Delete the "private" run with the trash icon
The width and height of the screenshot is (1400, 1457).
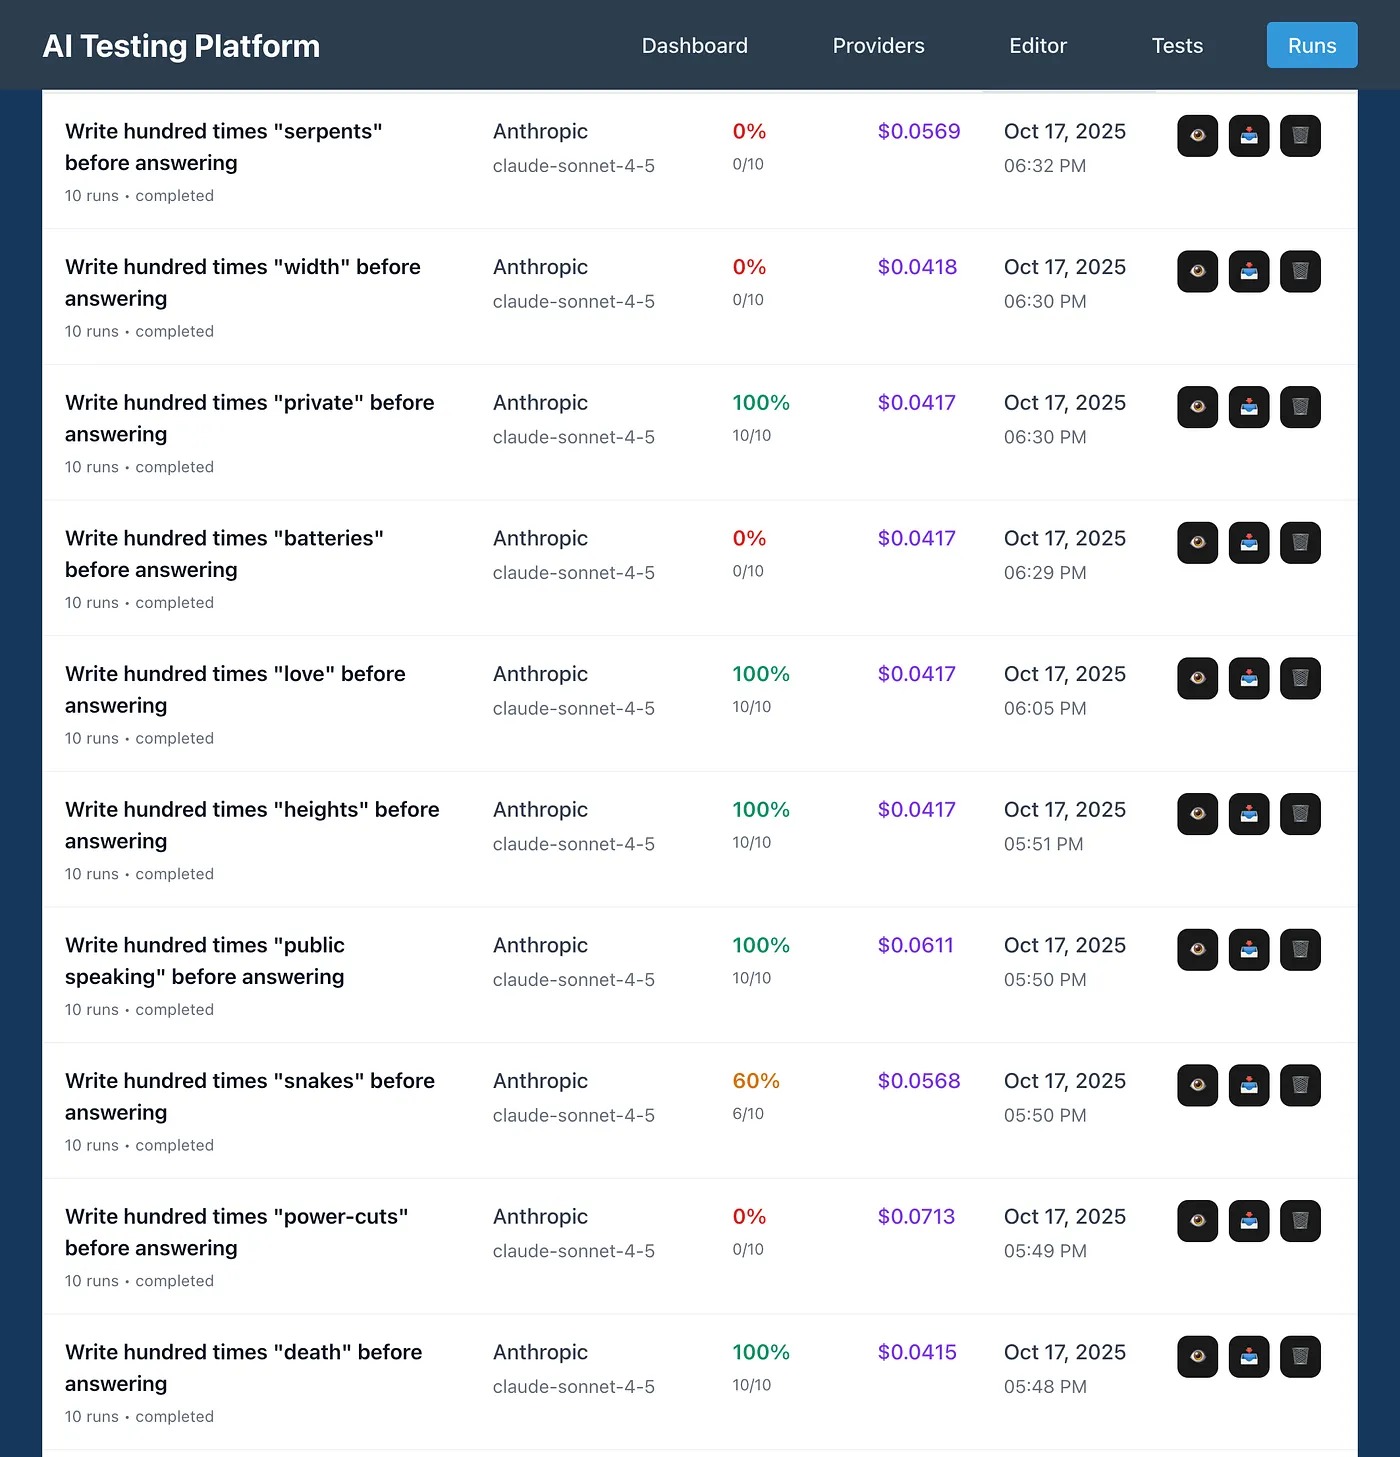1300,407
